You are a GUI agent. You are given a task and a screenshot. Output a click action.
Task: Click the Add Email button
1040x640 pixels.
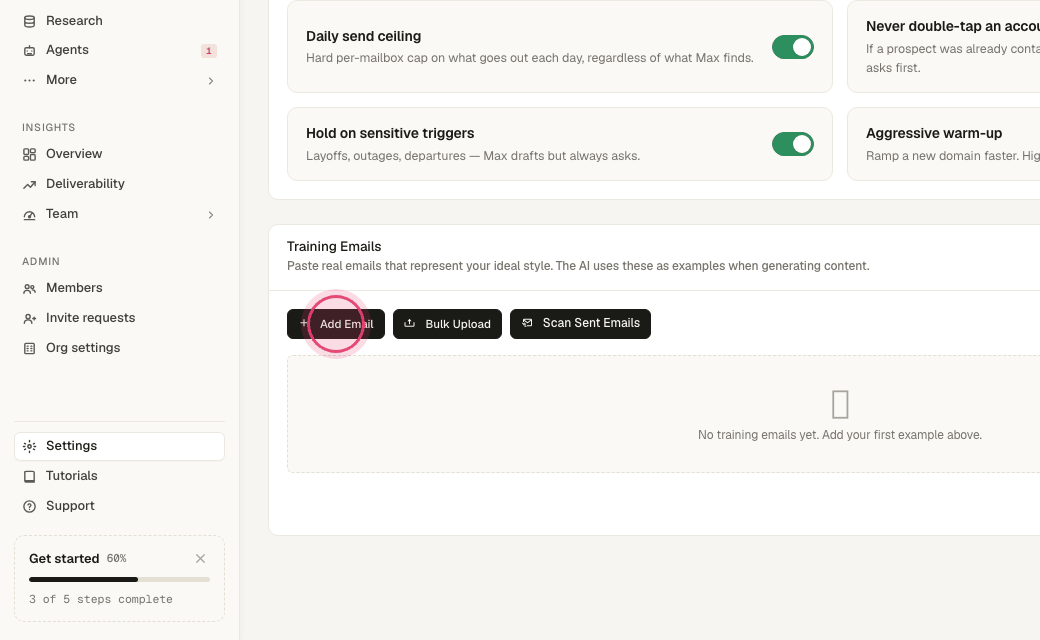[x=336, y=324]
